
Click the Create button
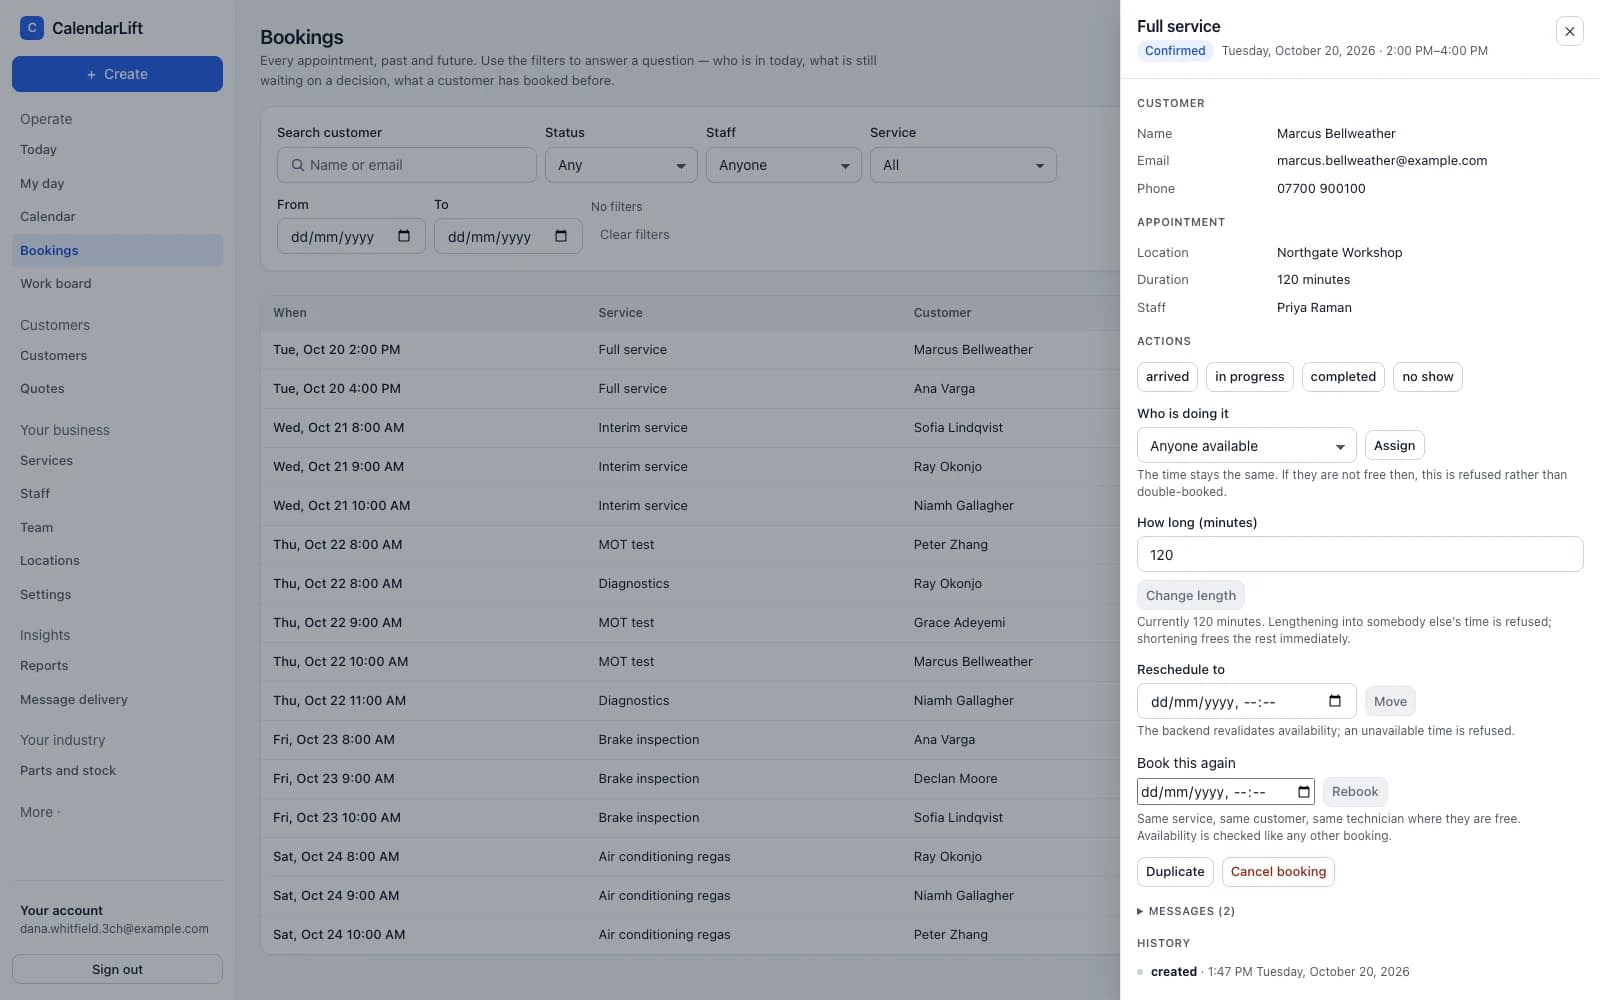tap(117, 74)
